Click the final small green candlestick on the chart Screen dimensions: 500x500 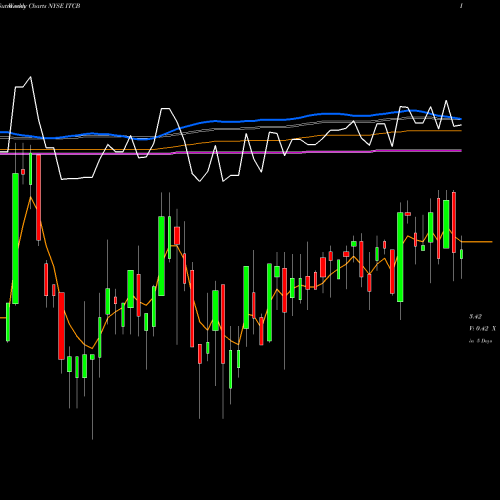[461, 254]
